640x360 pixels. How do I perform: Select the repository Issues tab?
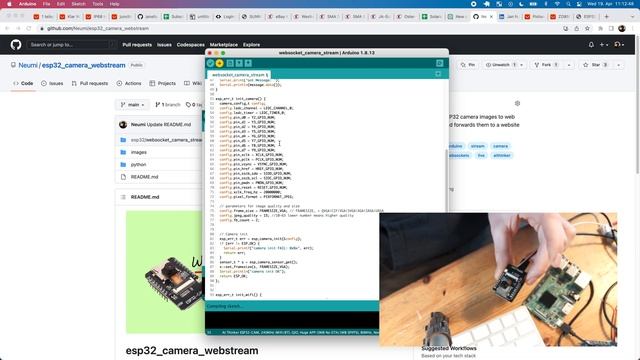click(52, 83)
